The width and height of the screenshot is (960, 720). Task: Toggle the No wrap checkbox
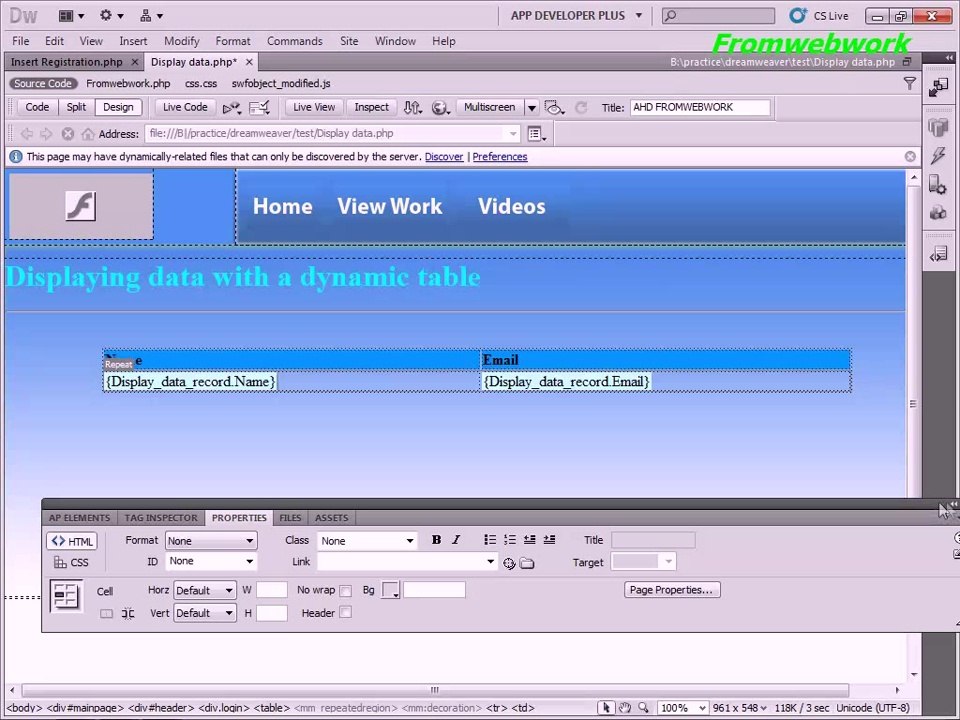(345, 591)
